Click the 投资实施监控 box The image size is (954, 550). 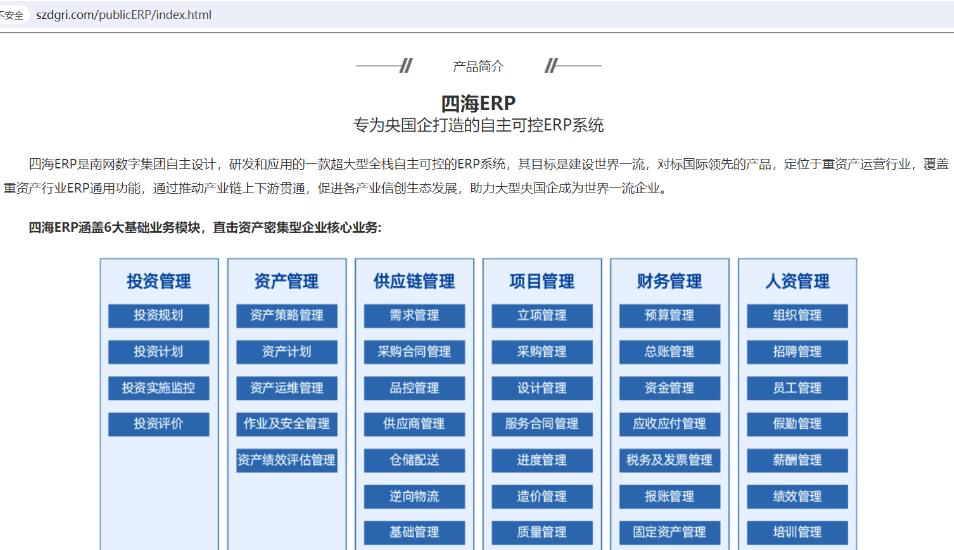(159, 388)
